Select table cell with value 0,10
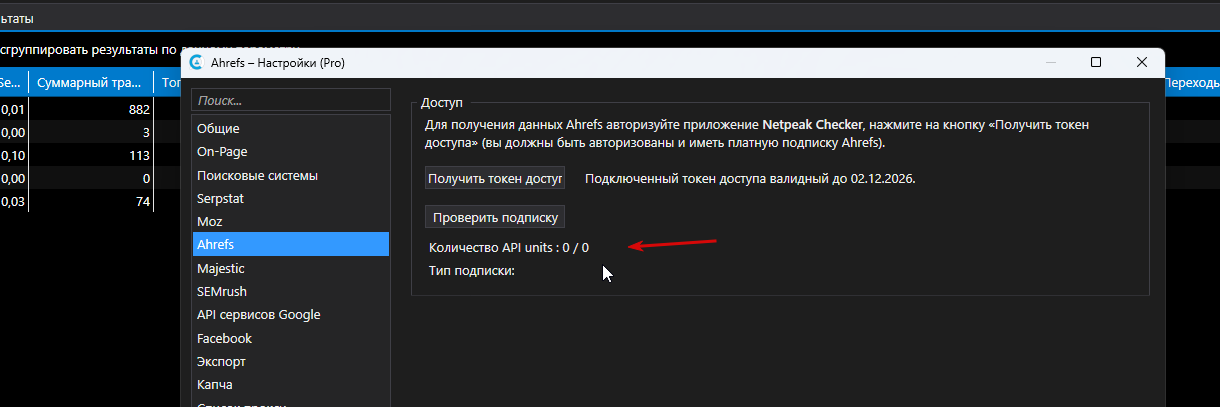The width and height of the screenshot is (1220, 407). (13, 155)
